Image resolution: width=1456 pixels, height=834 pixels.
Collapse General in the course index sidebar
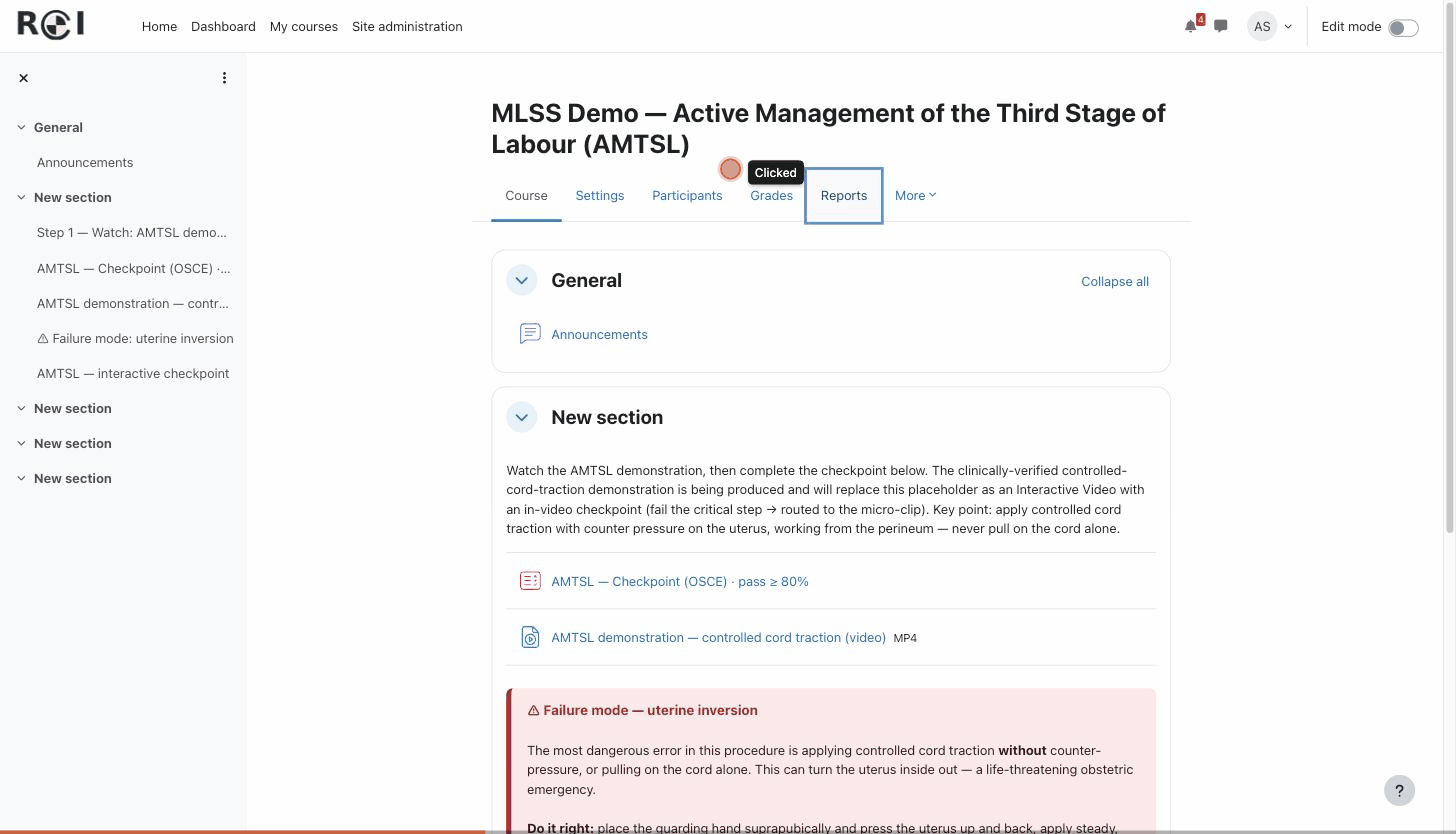point(21,127)
